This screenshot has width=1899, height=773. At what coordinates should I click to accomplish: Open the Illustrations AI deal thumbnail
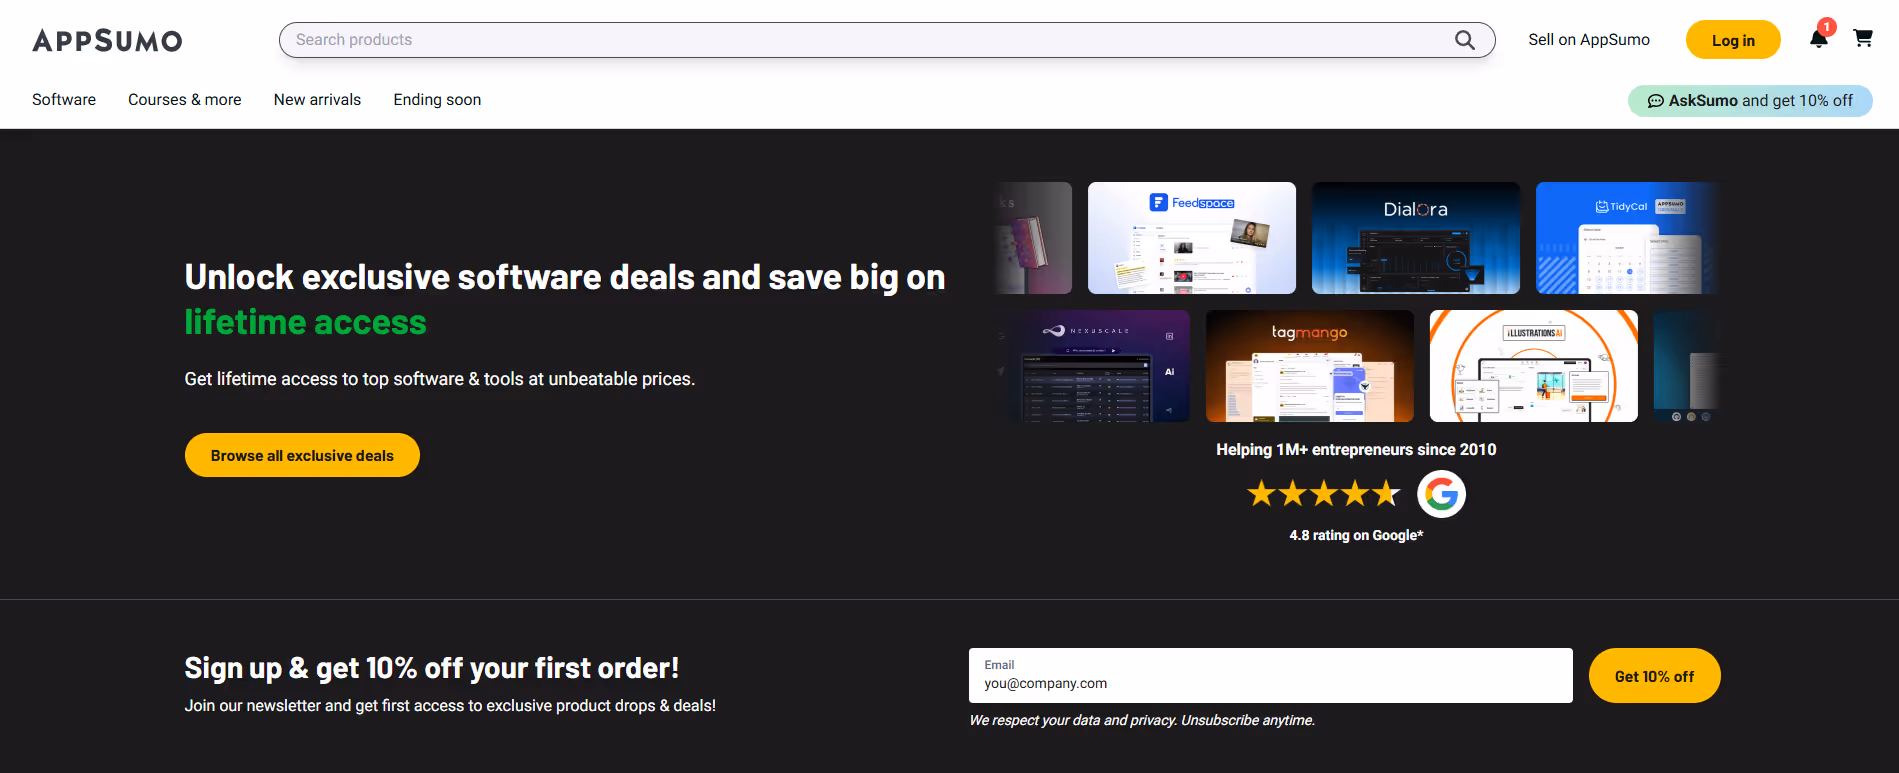click(x=1534, y=366)
